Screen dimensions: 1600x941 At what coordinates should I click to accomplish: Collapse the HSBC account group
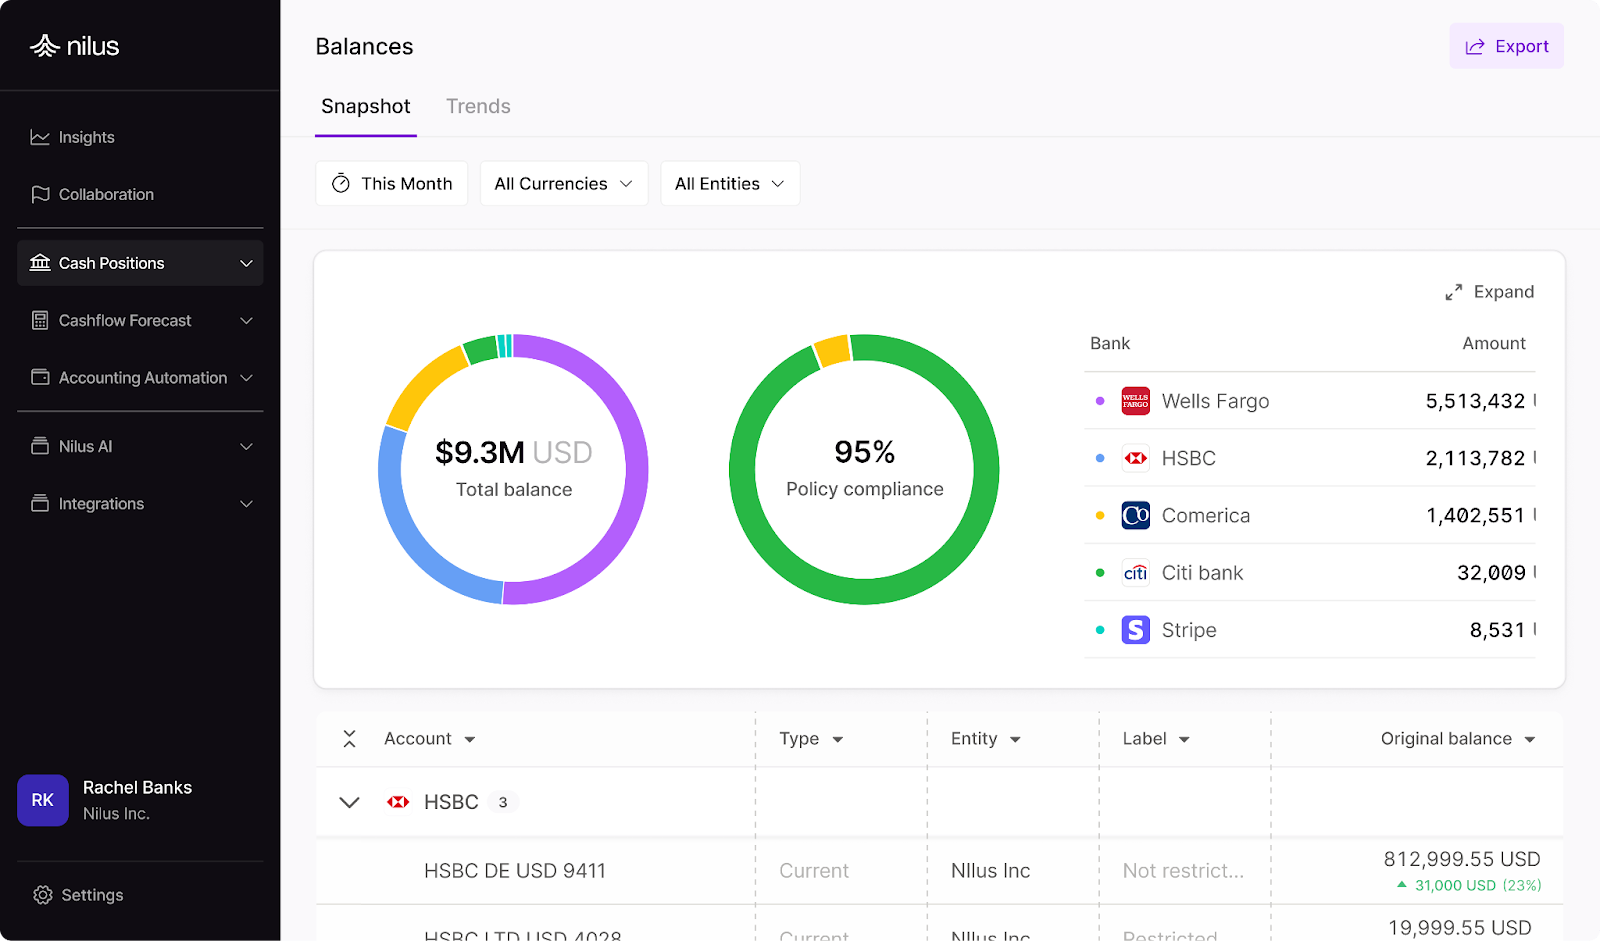tap(349, 802)
